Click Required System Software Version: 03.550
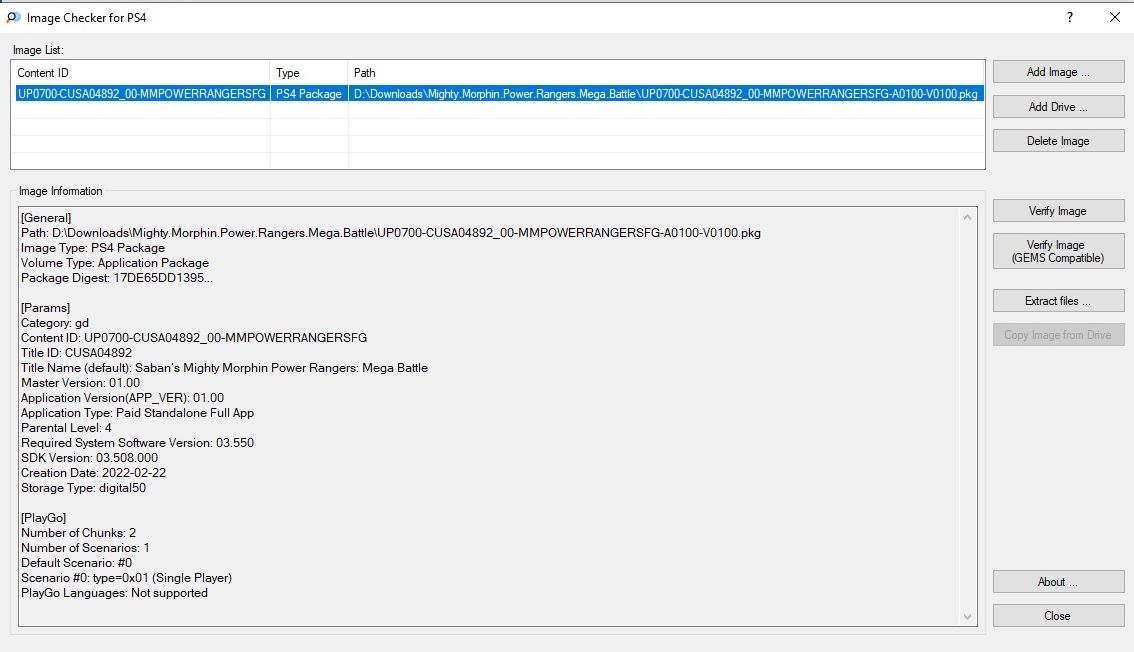Viewport: 1134px width, 652px height. [x=137, y=443]
